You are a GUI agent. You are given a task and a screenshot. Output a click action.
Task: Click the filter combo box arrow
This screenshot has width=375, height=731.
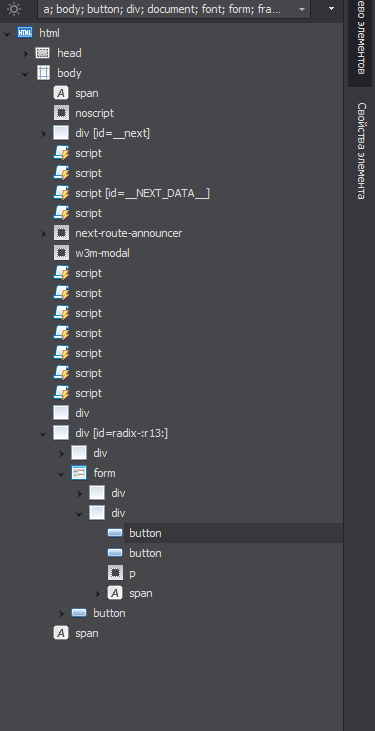coord(302,9)
